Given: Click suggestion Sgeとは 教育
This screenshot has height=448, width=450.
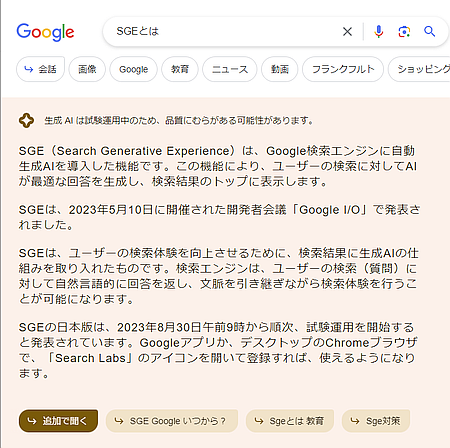Looking at the screenshot, I should coord(290,421).
